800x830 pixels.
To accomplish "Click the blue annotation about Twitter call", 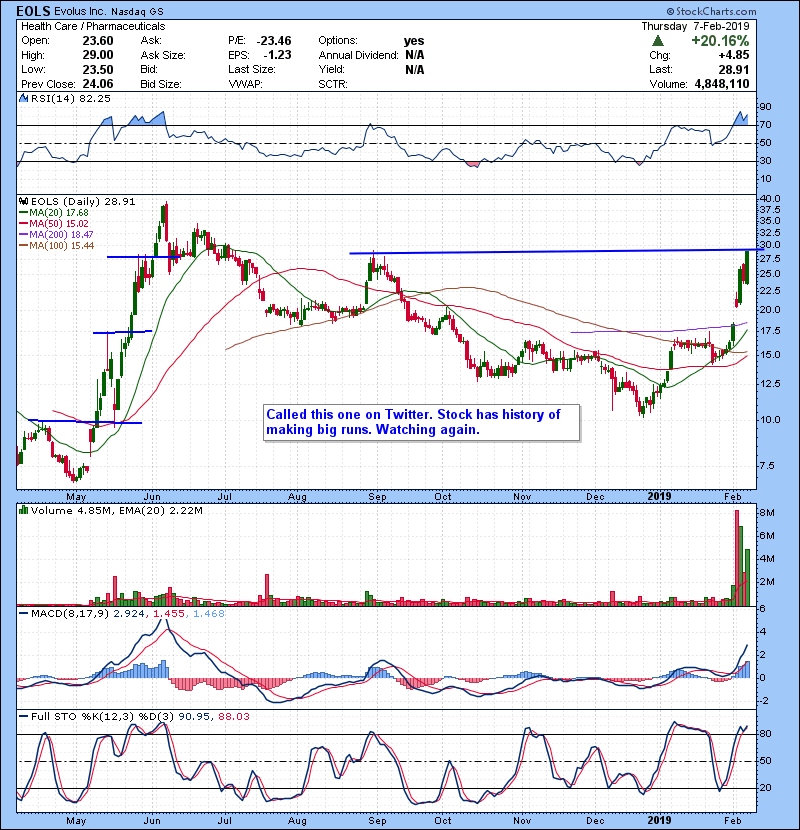I will pyautogui.click(x=421, y=422).
